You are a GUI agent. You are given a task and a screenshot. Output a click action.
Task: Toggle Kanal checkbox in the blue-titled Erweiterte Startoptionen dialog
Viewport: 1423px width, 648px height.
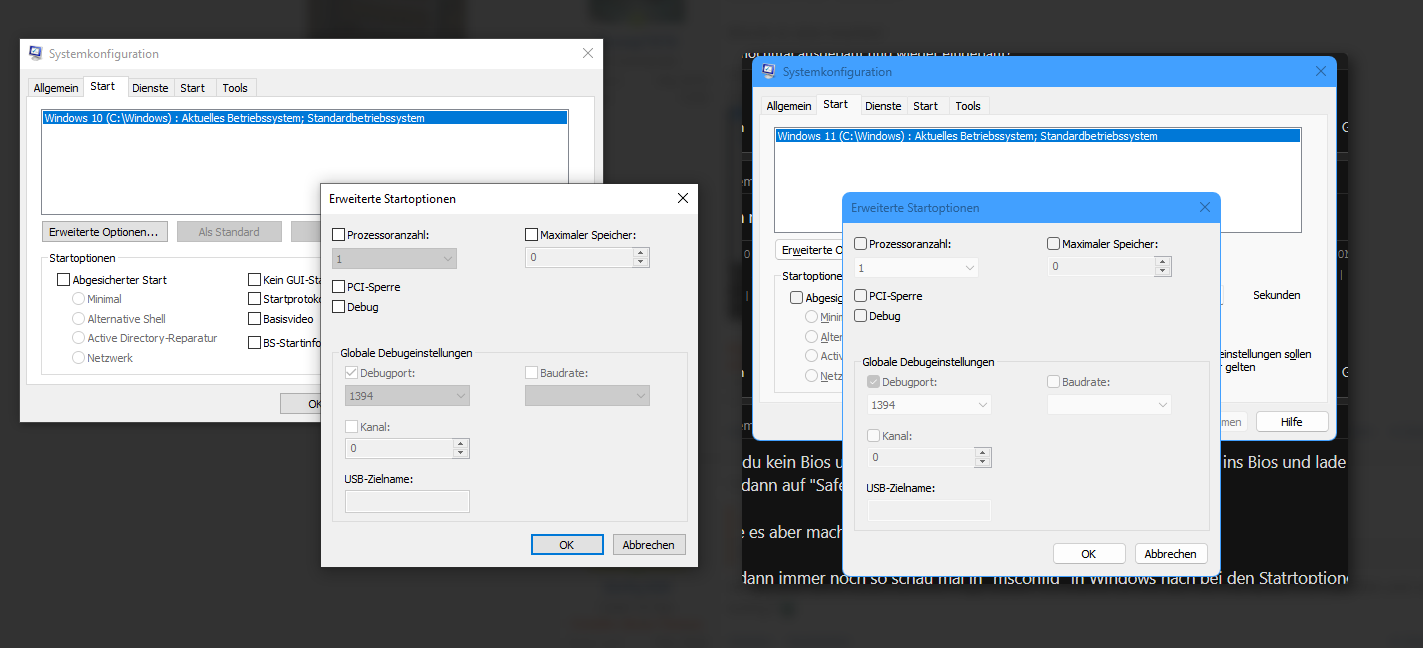point(874,436)
